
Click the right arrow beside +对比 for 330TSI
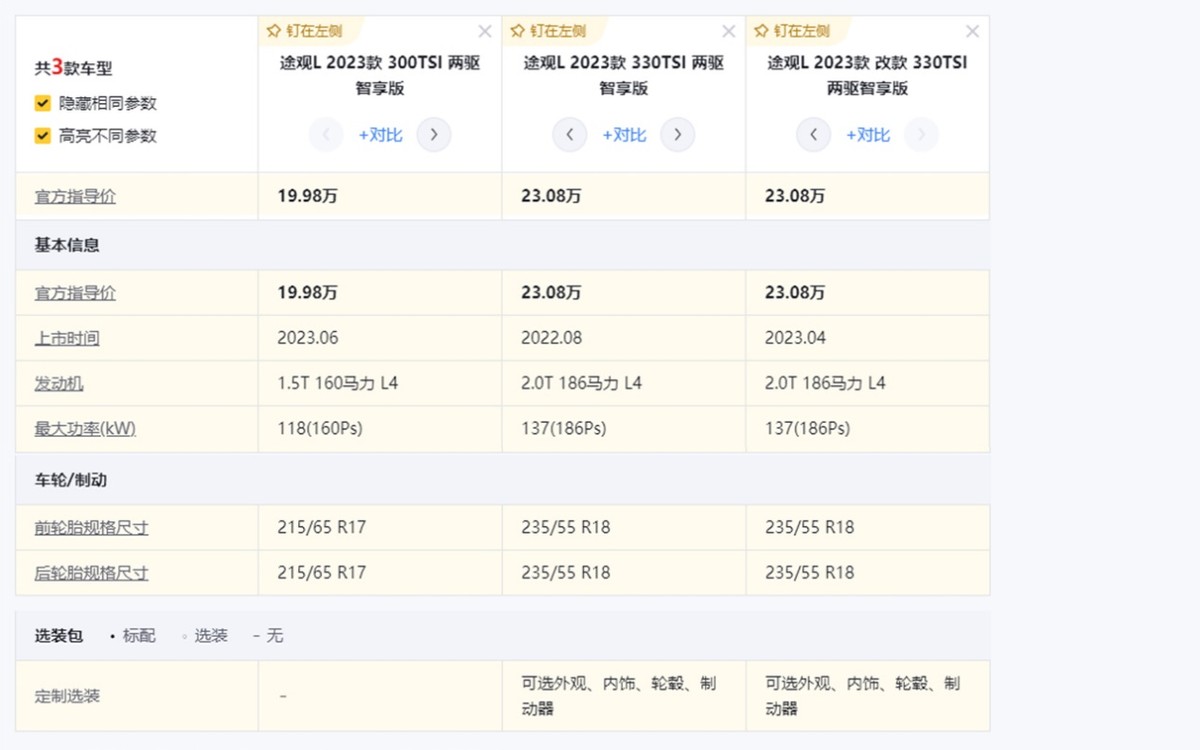coord(678,134)
